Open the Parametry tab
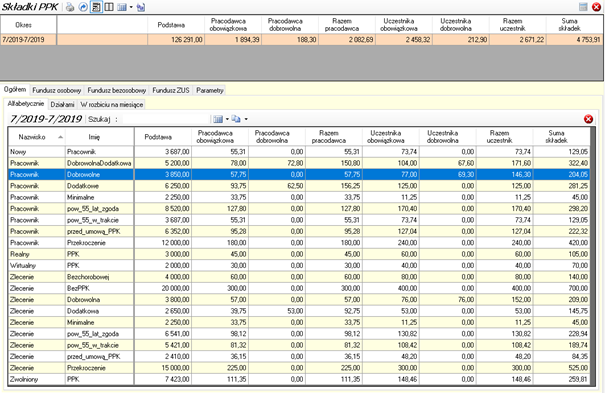605x393 pixels. (x=210, y=90)
